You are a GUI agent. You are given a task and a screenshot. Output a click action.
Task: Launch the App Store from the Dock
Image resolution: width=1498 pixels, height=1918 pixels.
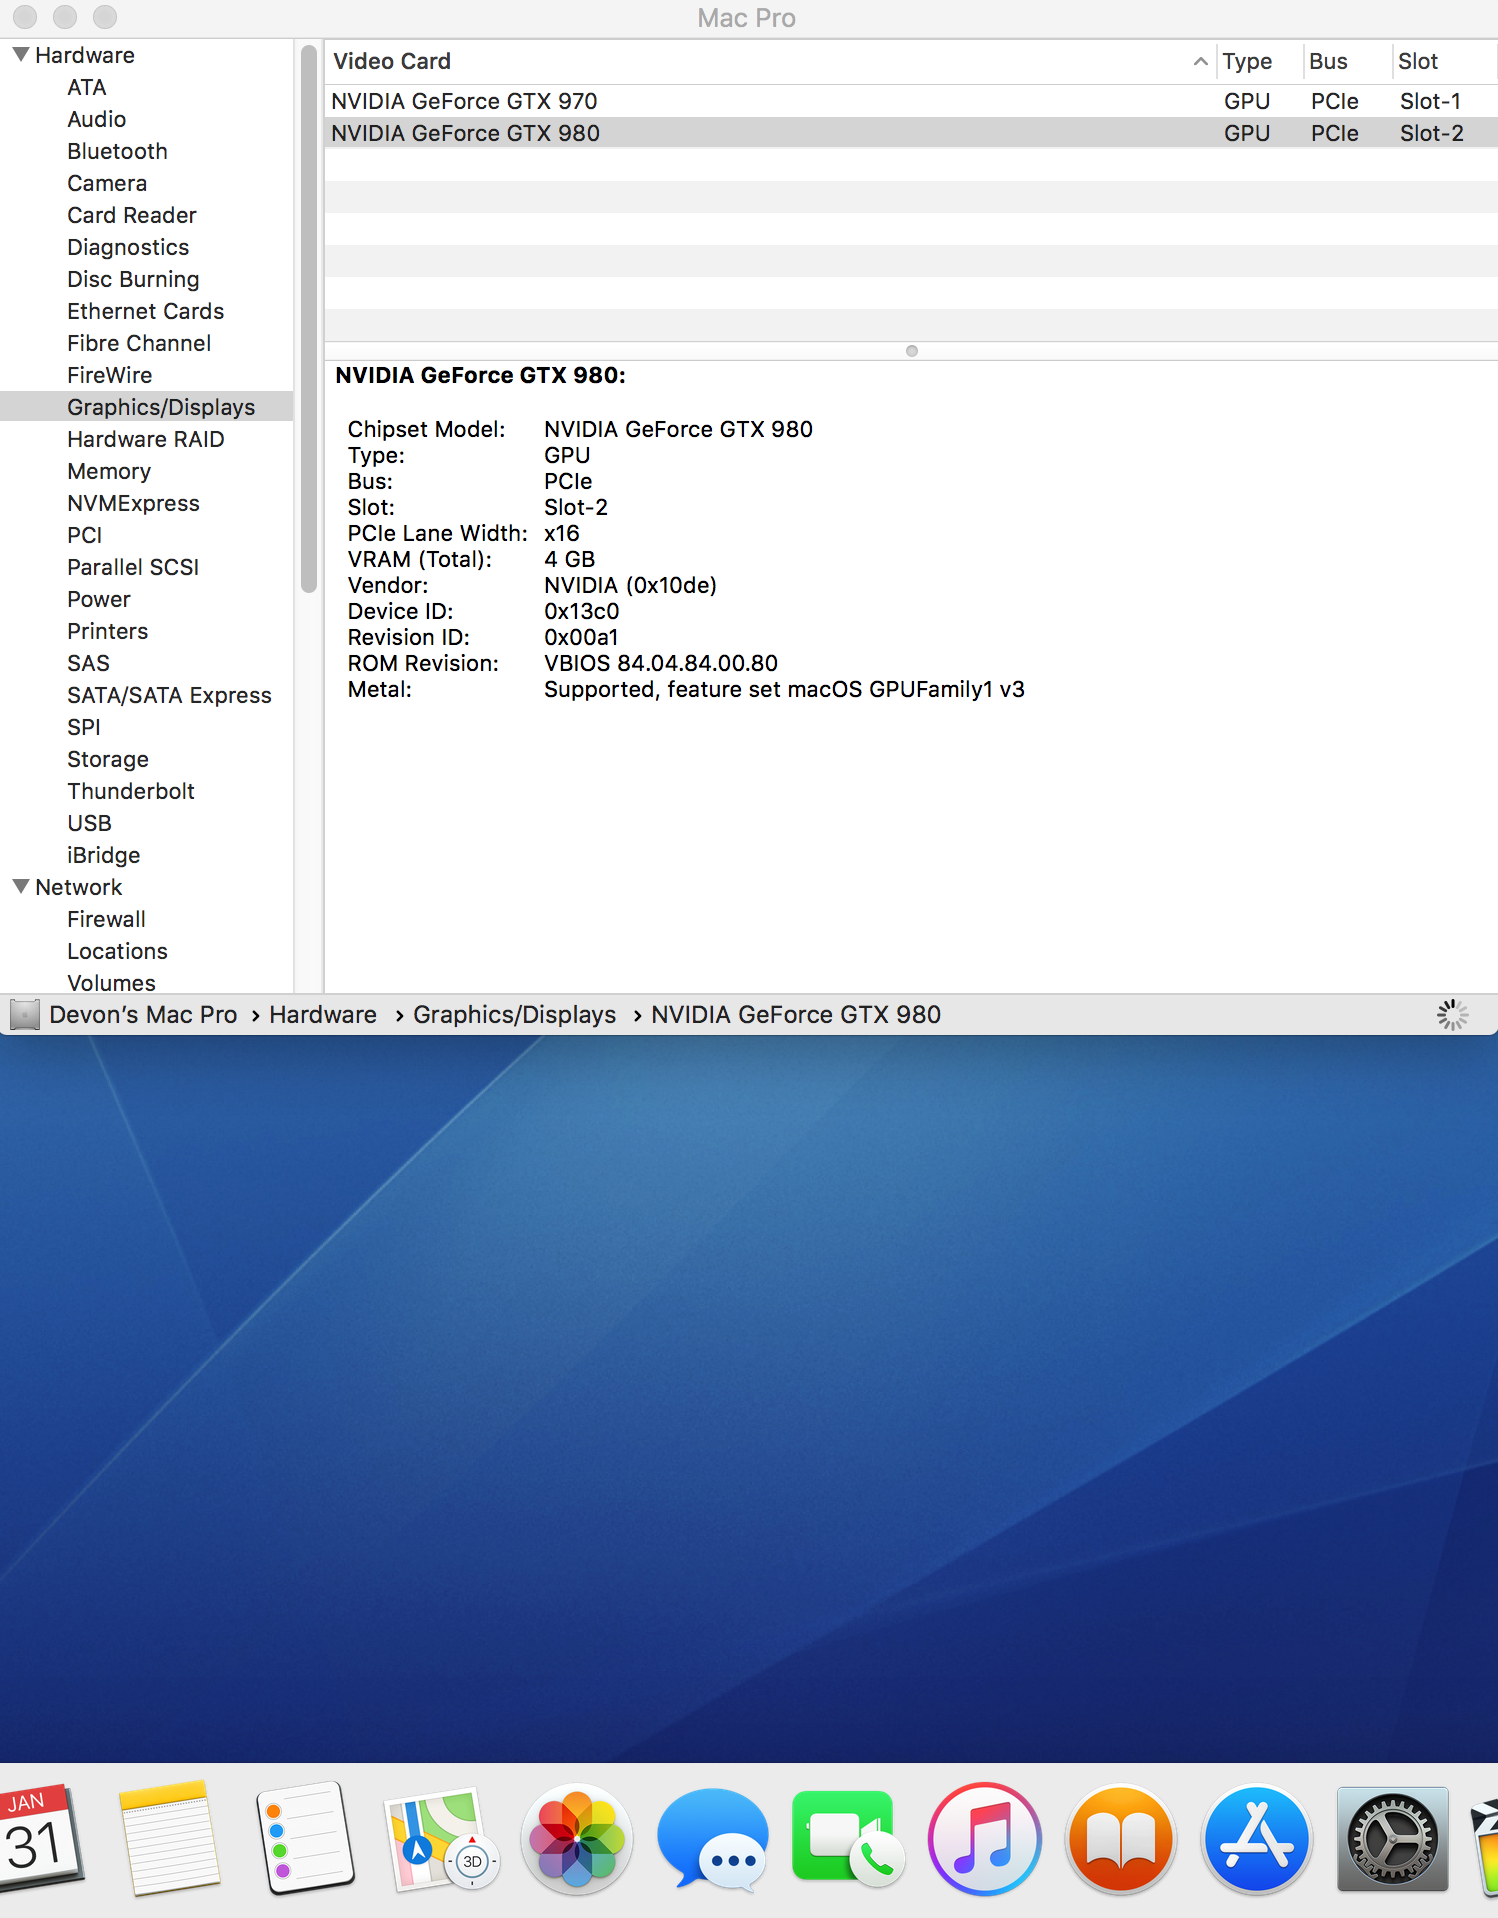pyautogui.click(x=1257, y=1839)
